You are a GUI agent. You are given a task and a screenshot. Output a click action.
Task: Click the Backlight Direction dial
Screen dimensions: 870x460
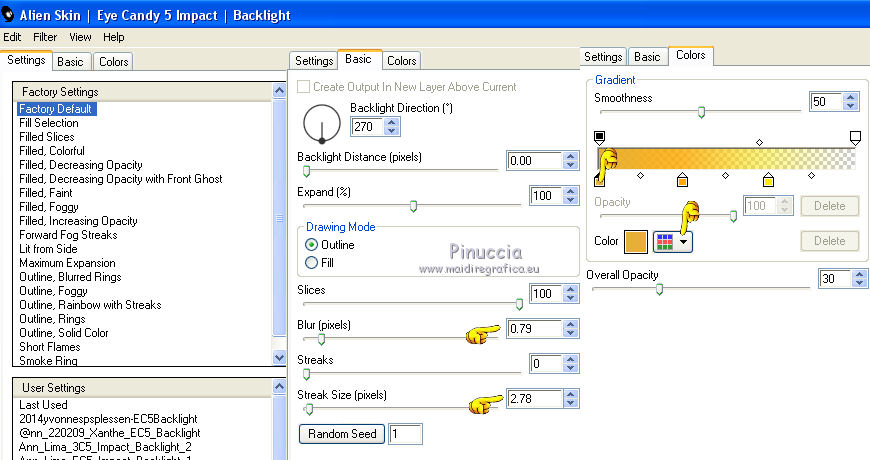[x=322, y=123]
